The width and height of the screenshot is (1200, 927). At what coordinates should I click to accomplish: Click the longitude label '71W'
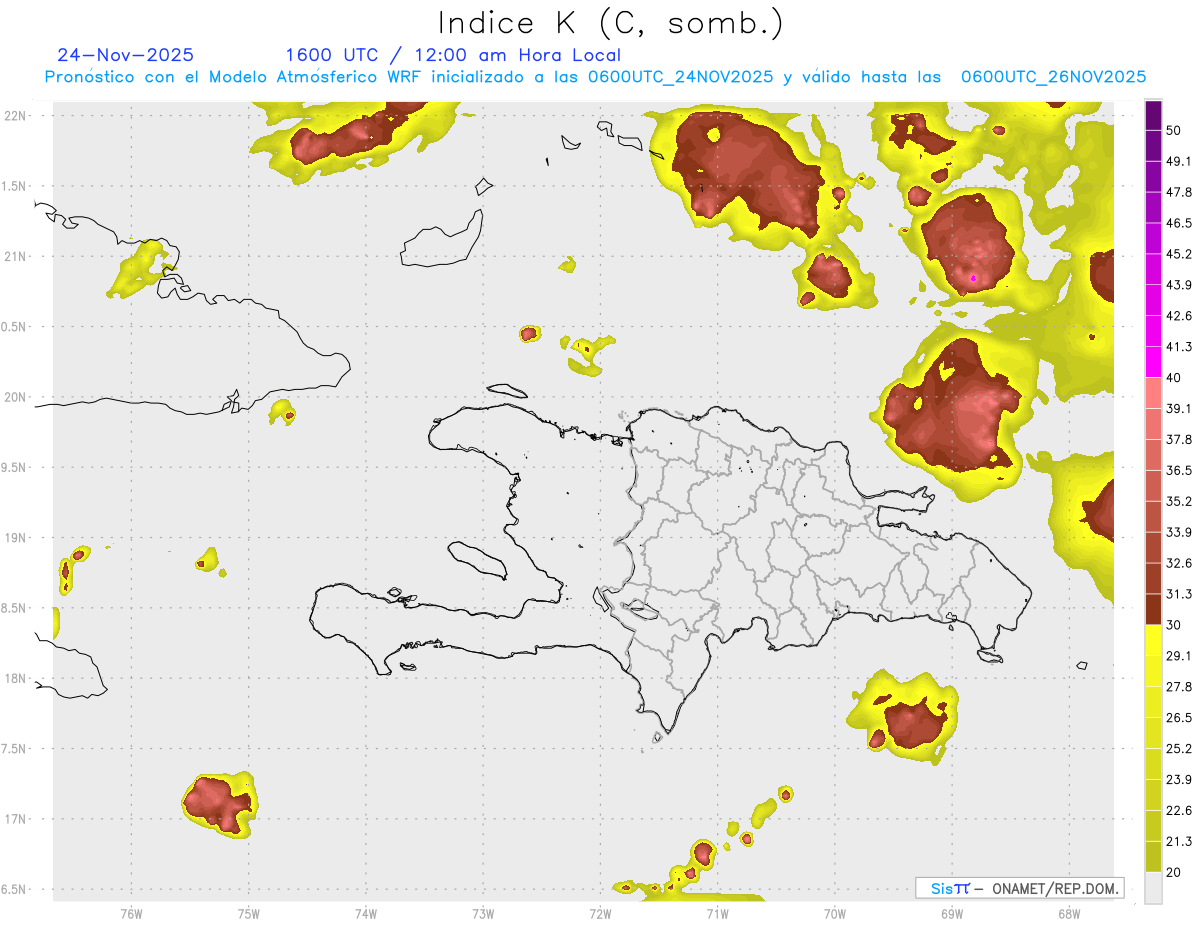pyautogui.click(x=717, y=914)
